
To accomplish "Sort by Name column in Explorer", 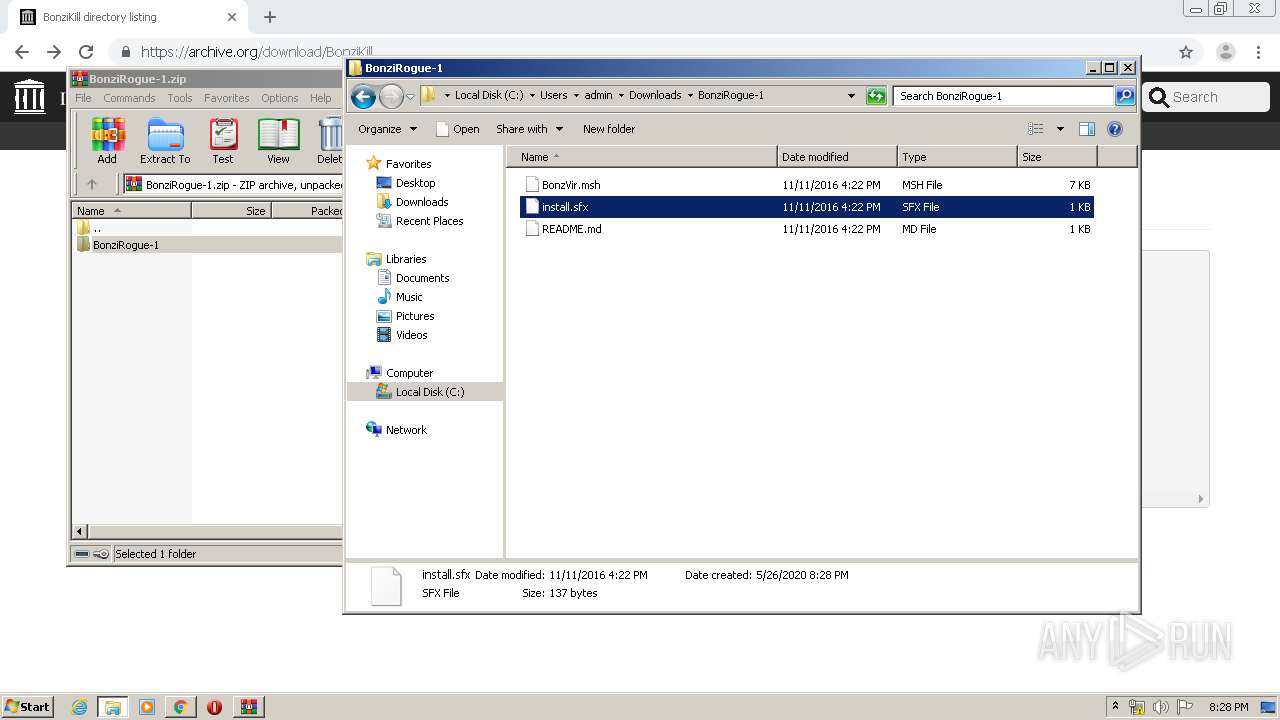I will (641, 157).
